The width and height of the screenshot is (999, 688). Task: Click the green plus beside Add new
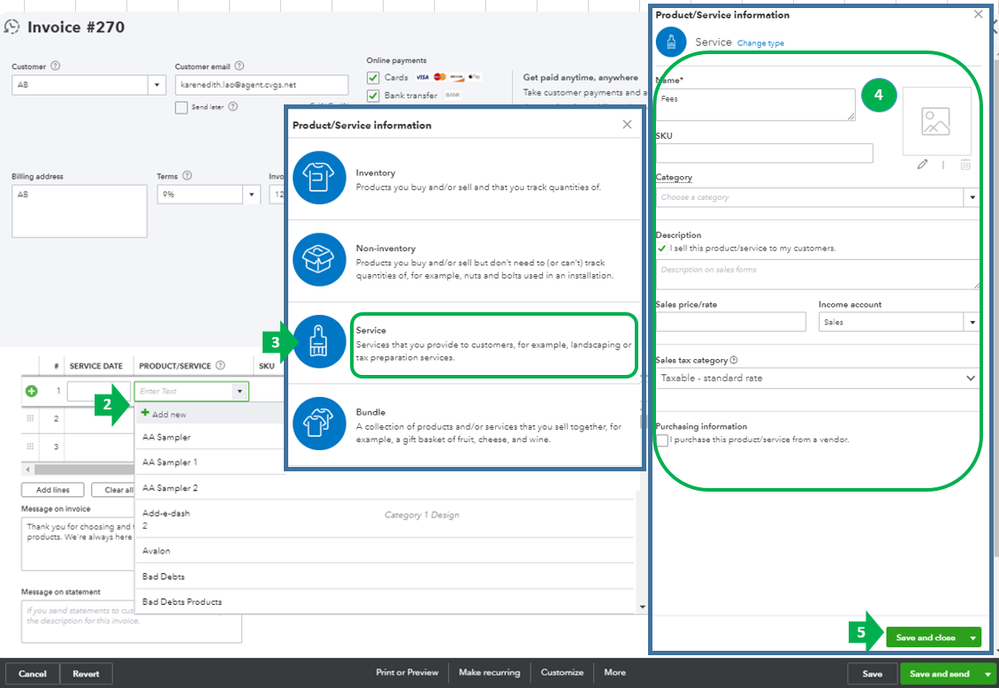point(145,413)
